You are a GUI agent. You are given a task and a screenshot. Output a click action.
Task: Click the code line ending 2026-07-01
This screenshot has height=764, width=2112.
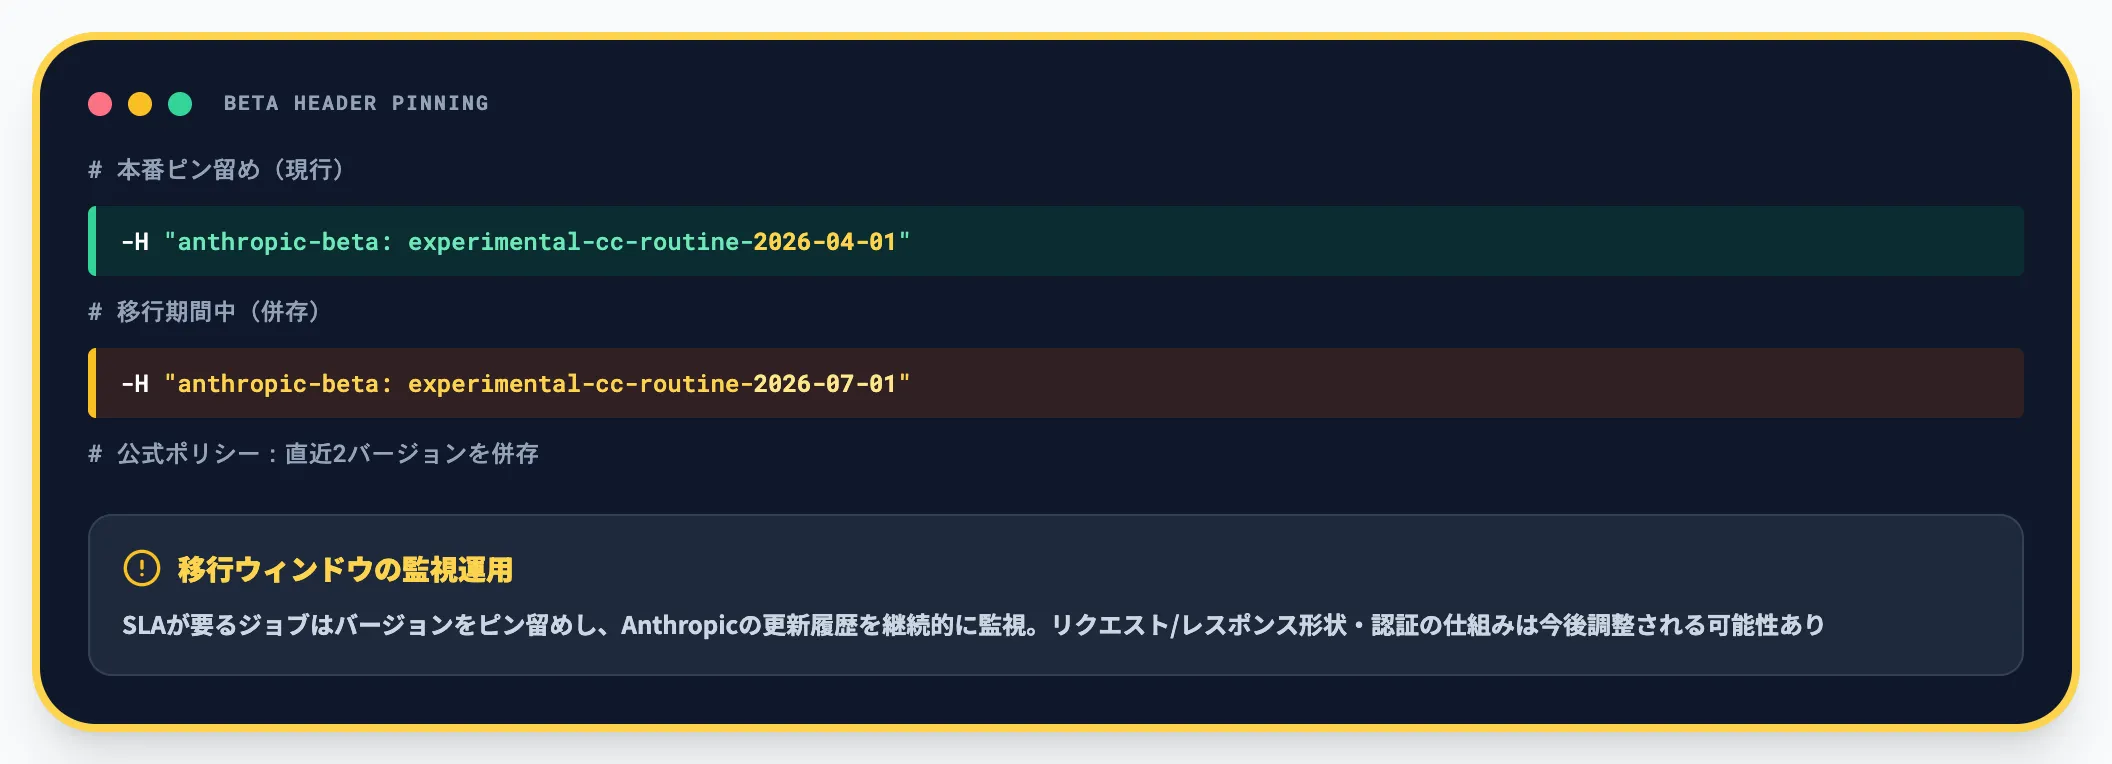click(x=1056, y=383)
